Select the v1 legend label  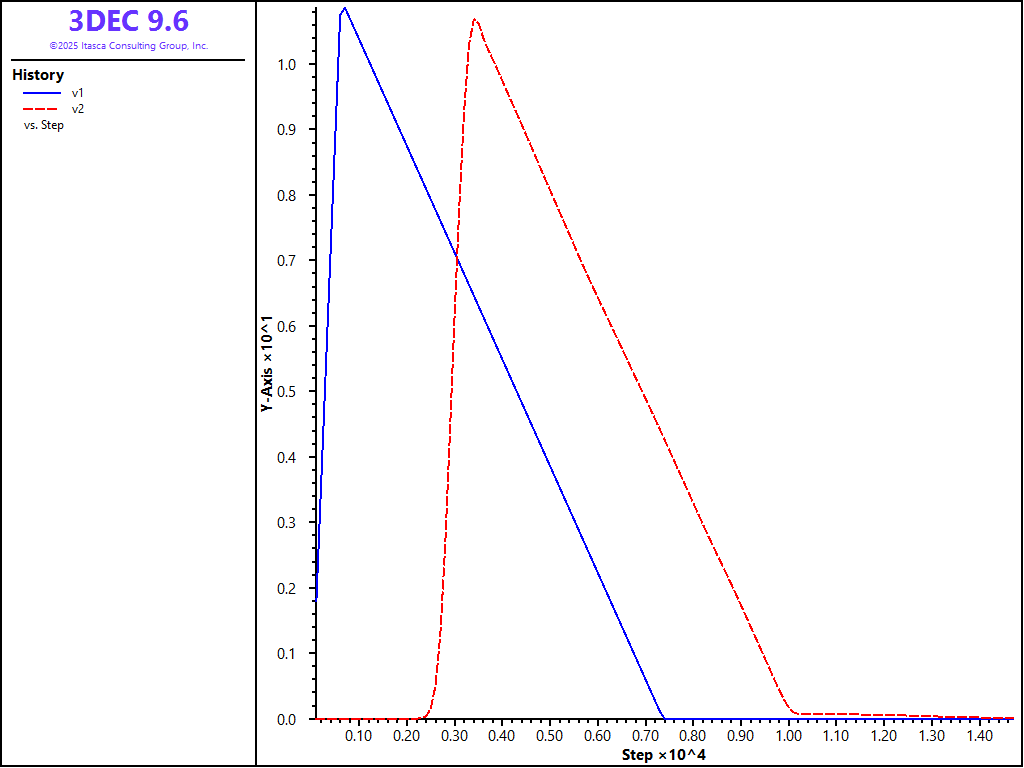(77, 92)
